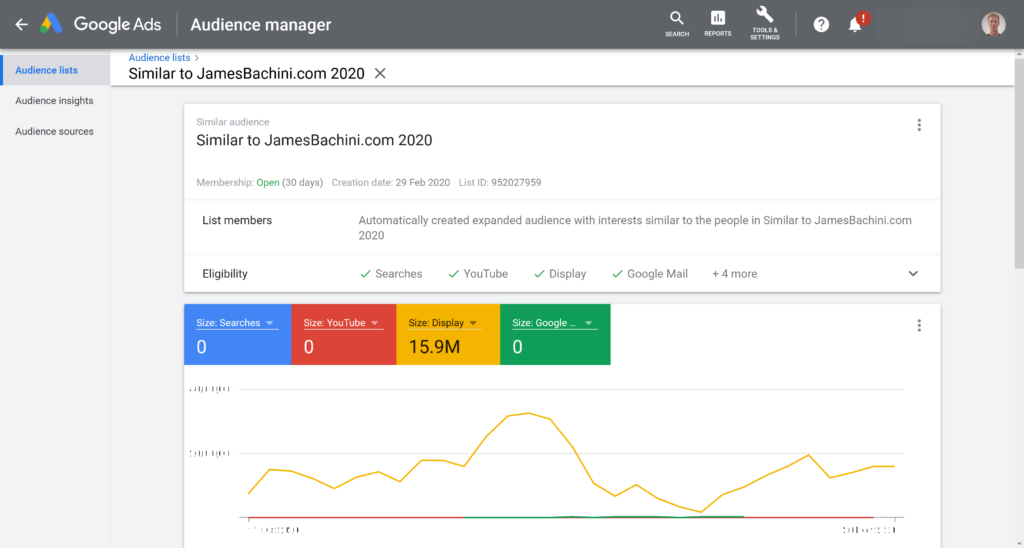This screenshot has height=548, width=1024.
Task: Click the vertical page scrollbar thumb
Action: pos(1019,163)
